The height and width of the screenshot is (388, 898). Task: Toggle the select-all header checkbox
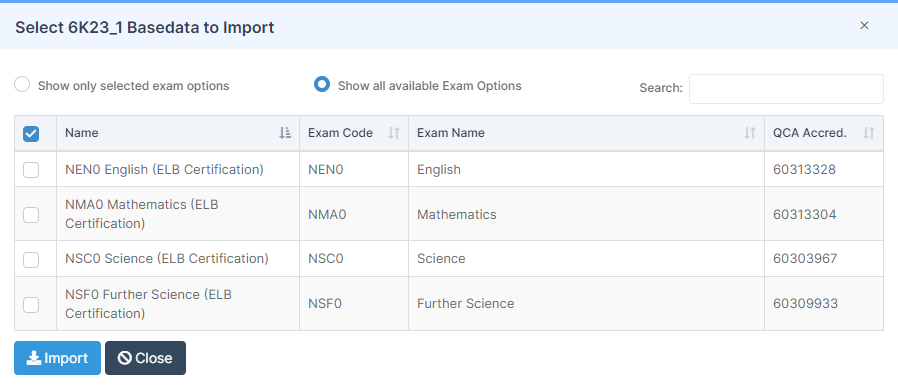[31, 134]
